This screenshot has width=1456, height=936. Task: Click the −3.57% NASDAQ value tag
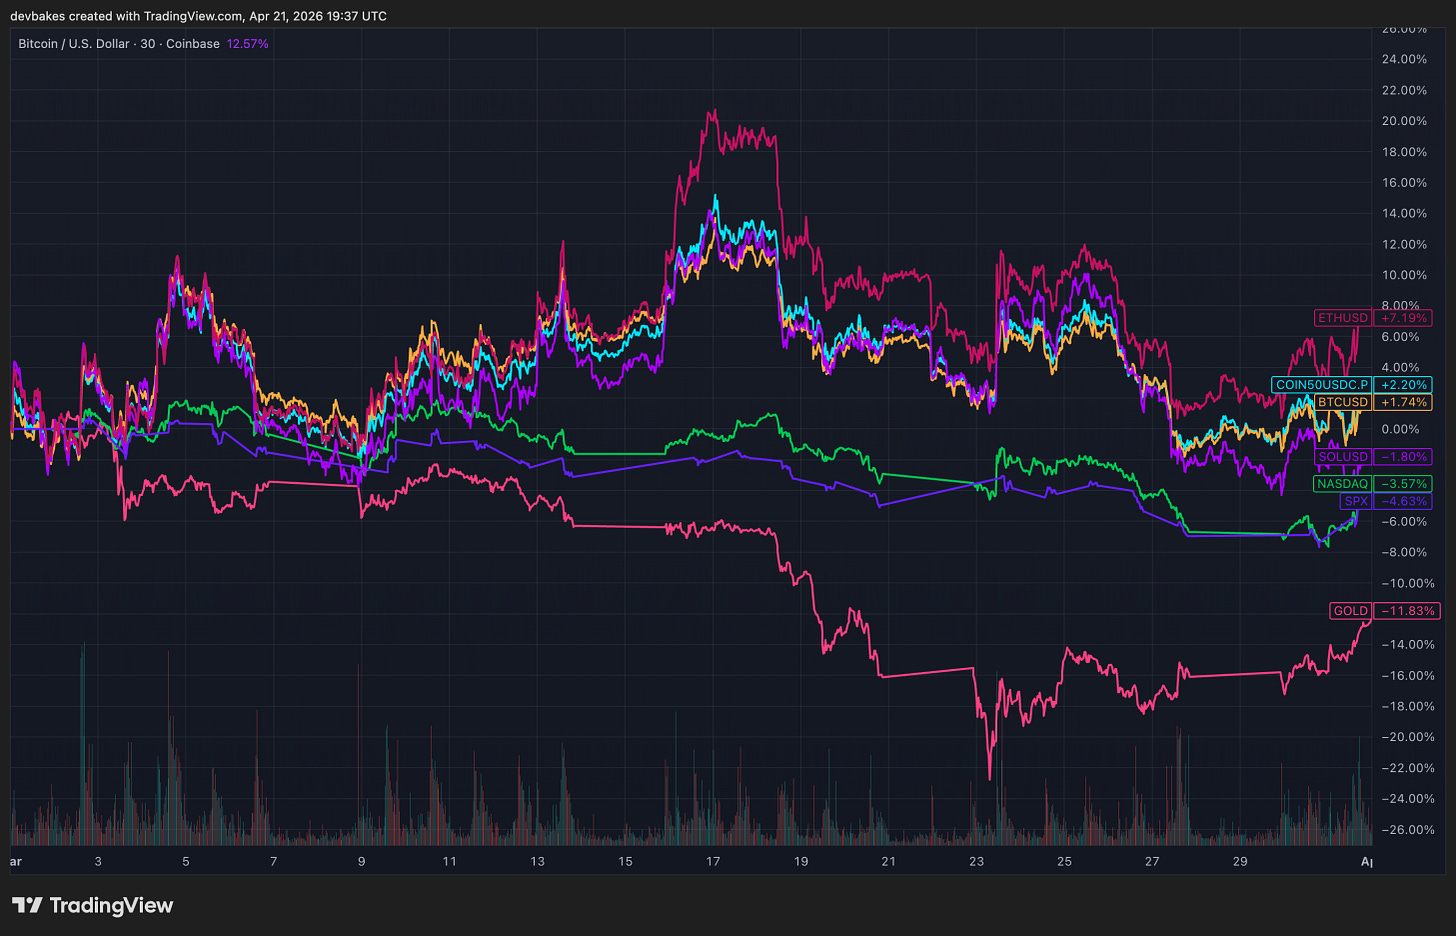1402,484
